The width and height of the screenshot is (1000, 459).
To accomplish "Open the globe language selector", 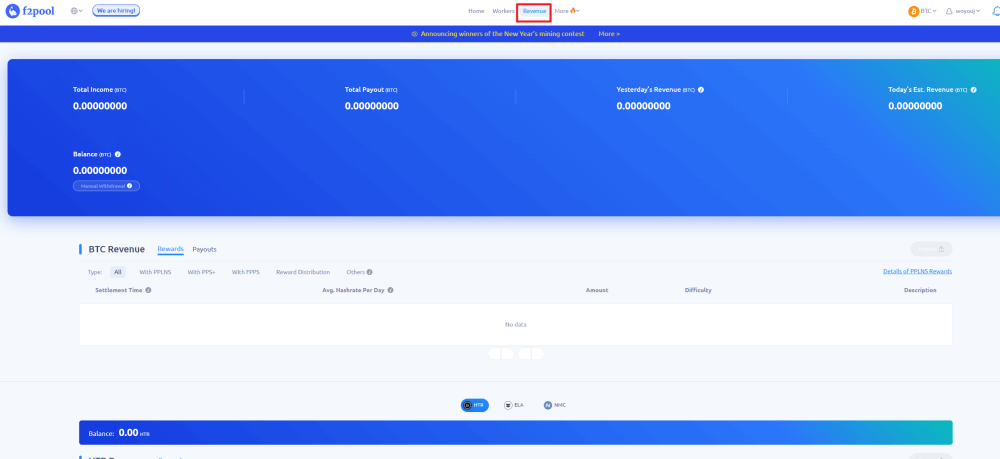I will click(x=77, y=11).
